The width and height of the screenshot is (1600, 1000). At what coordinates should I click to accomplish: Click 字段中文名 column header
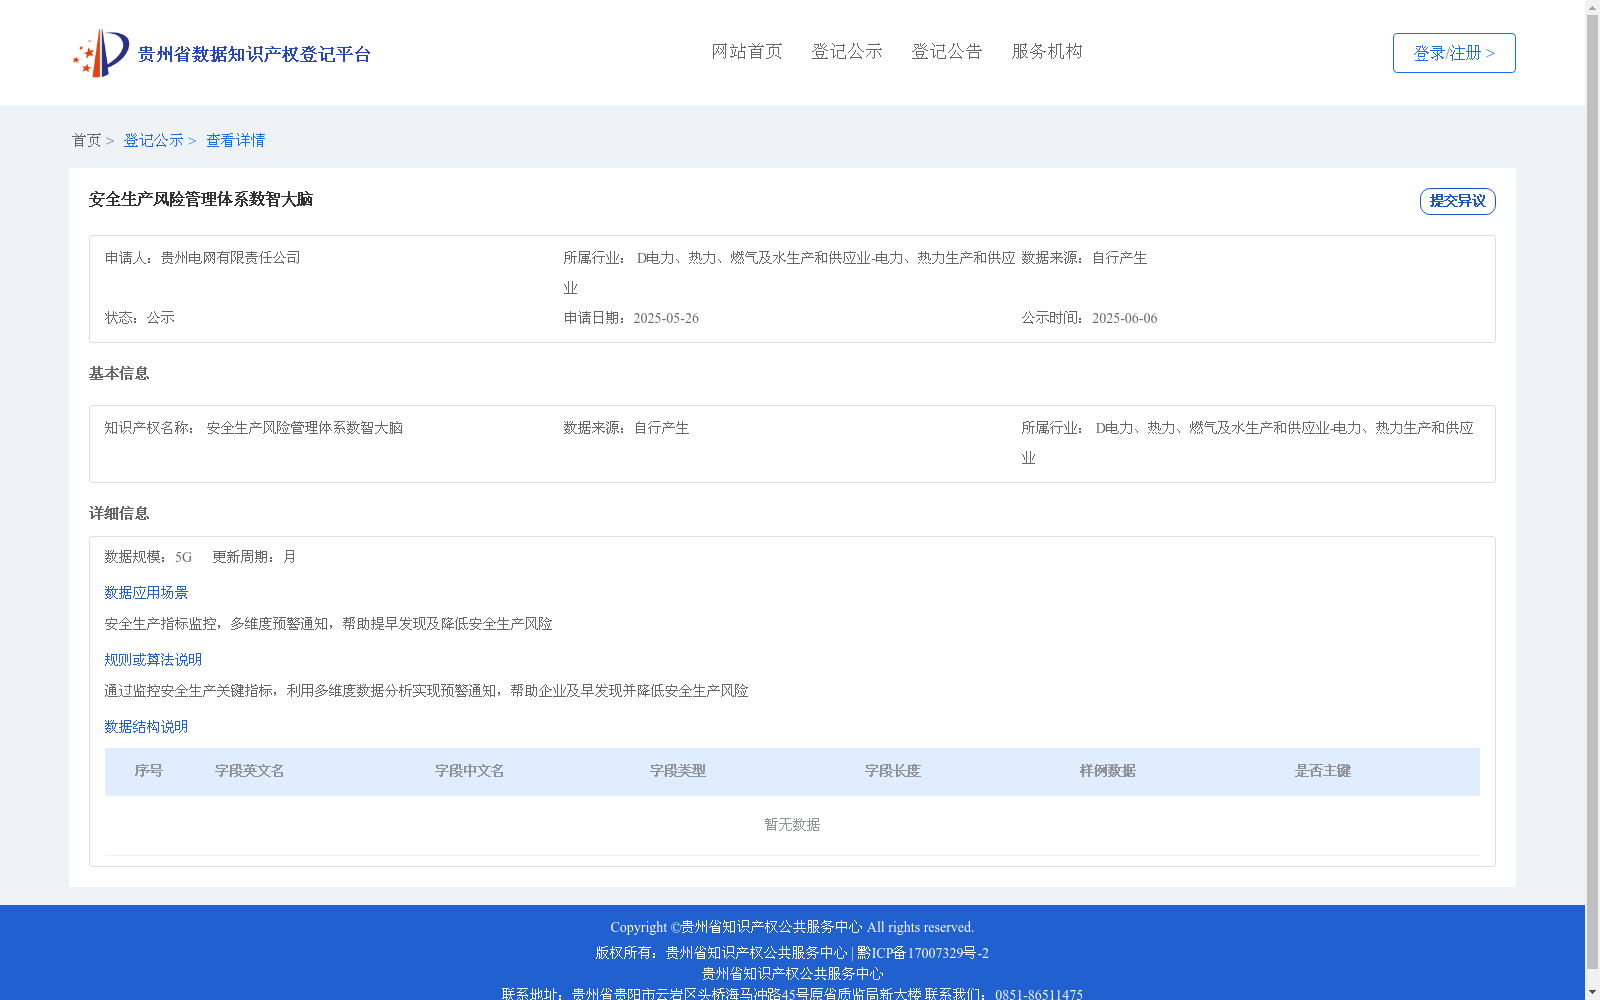(x=470, y=771)
